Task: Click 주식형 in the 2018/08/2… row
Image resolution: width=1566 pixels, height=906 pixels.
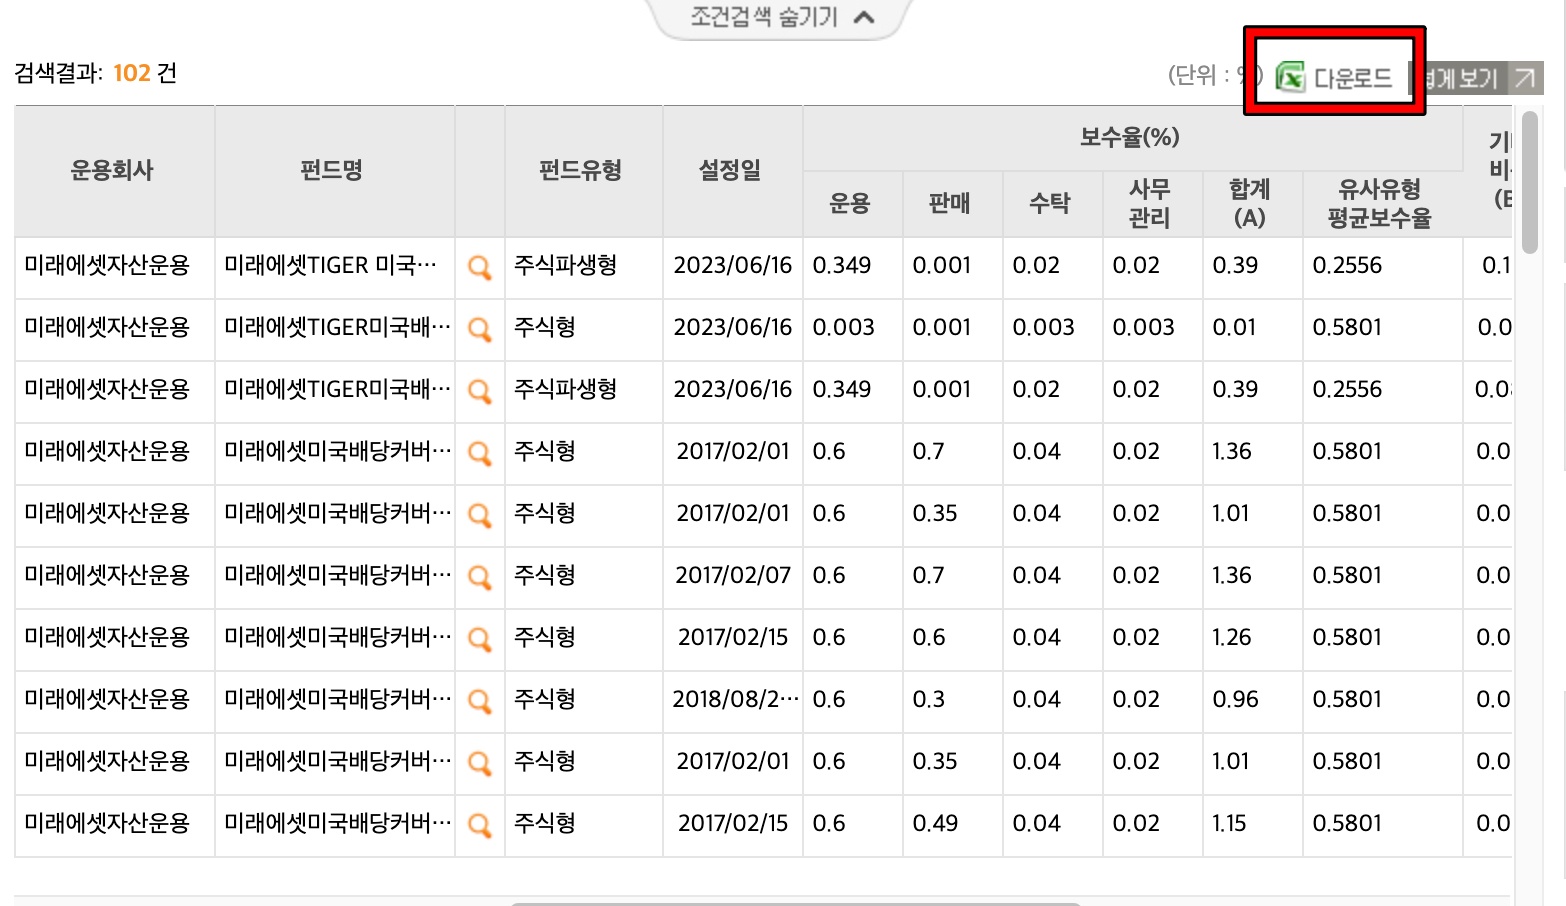Action: tap(545, 700)
